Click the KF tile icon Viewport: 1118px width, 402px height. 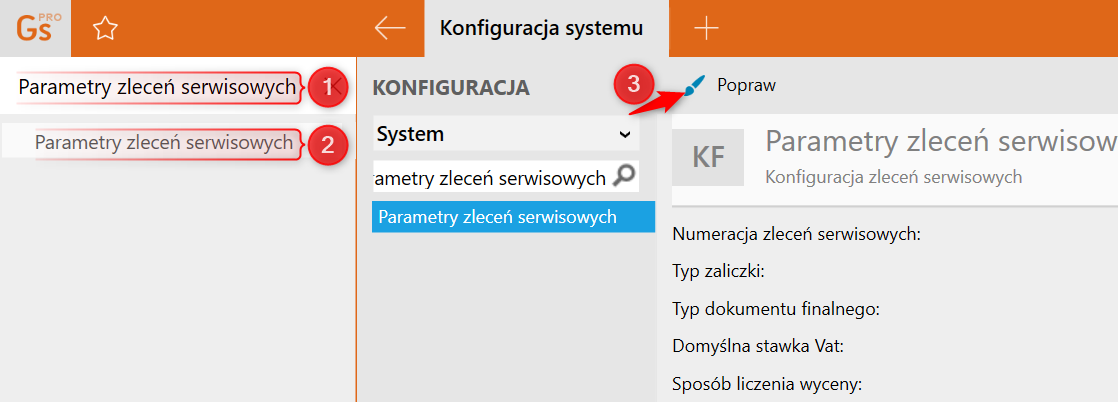pos(709,157)
